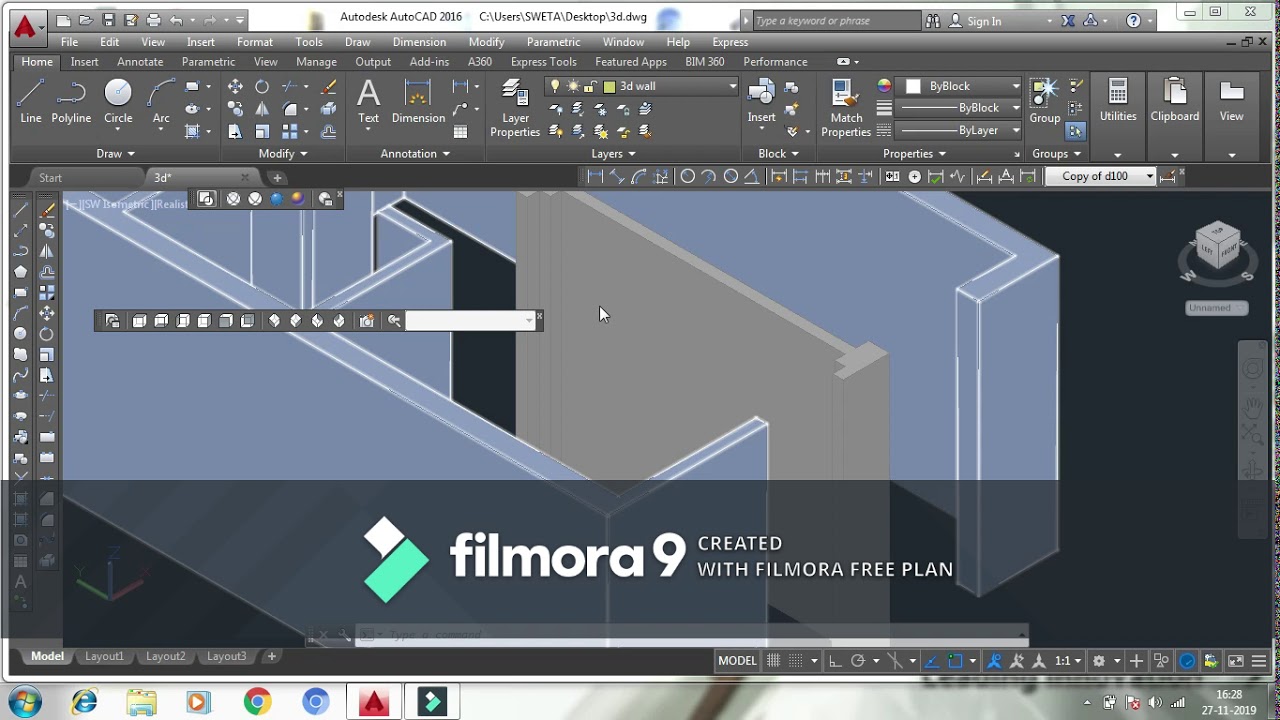The width and height of the screenshot is (1280, 720).
Task: Click Sign In button
Action: click(x=984, y=21)
